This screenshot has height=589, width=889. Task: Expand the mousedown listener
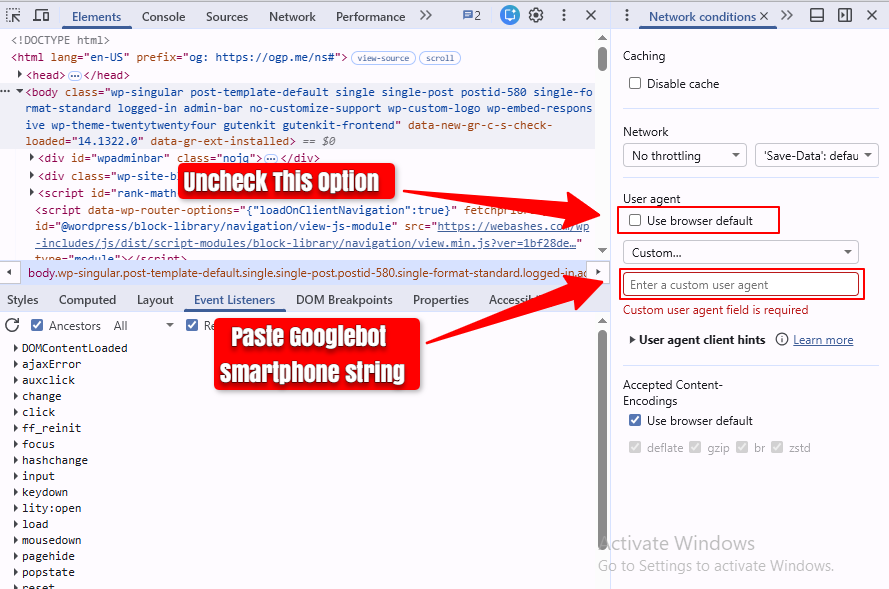[x=15, y=540]
